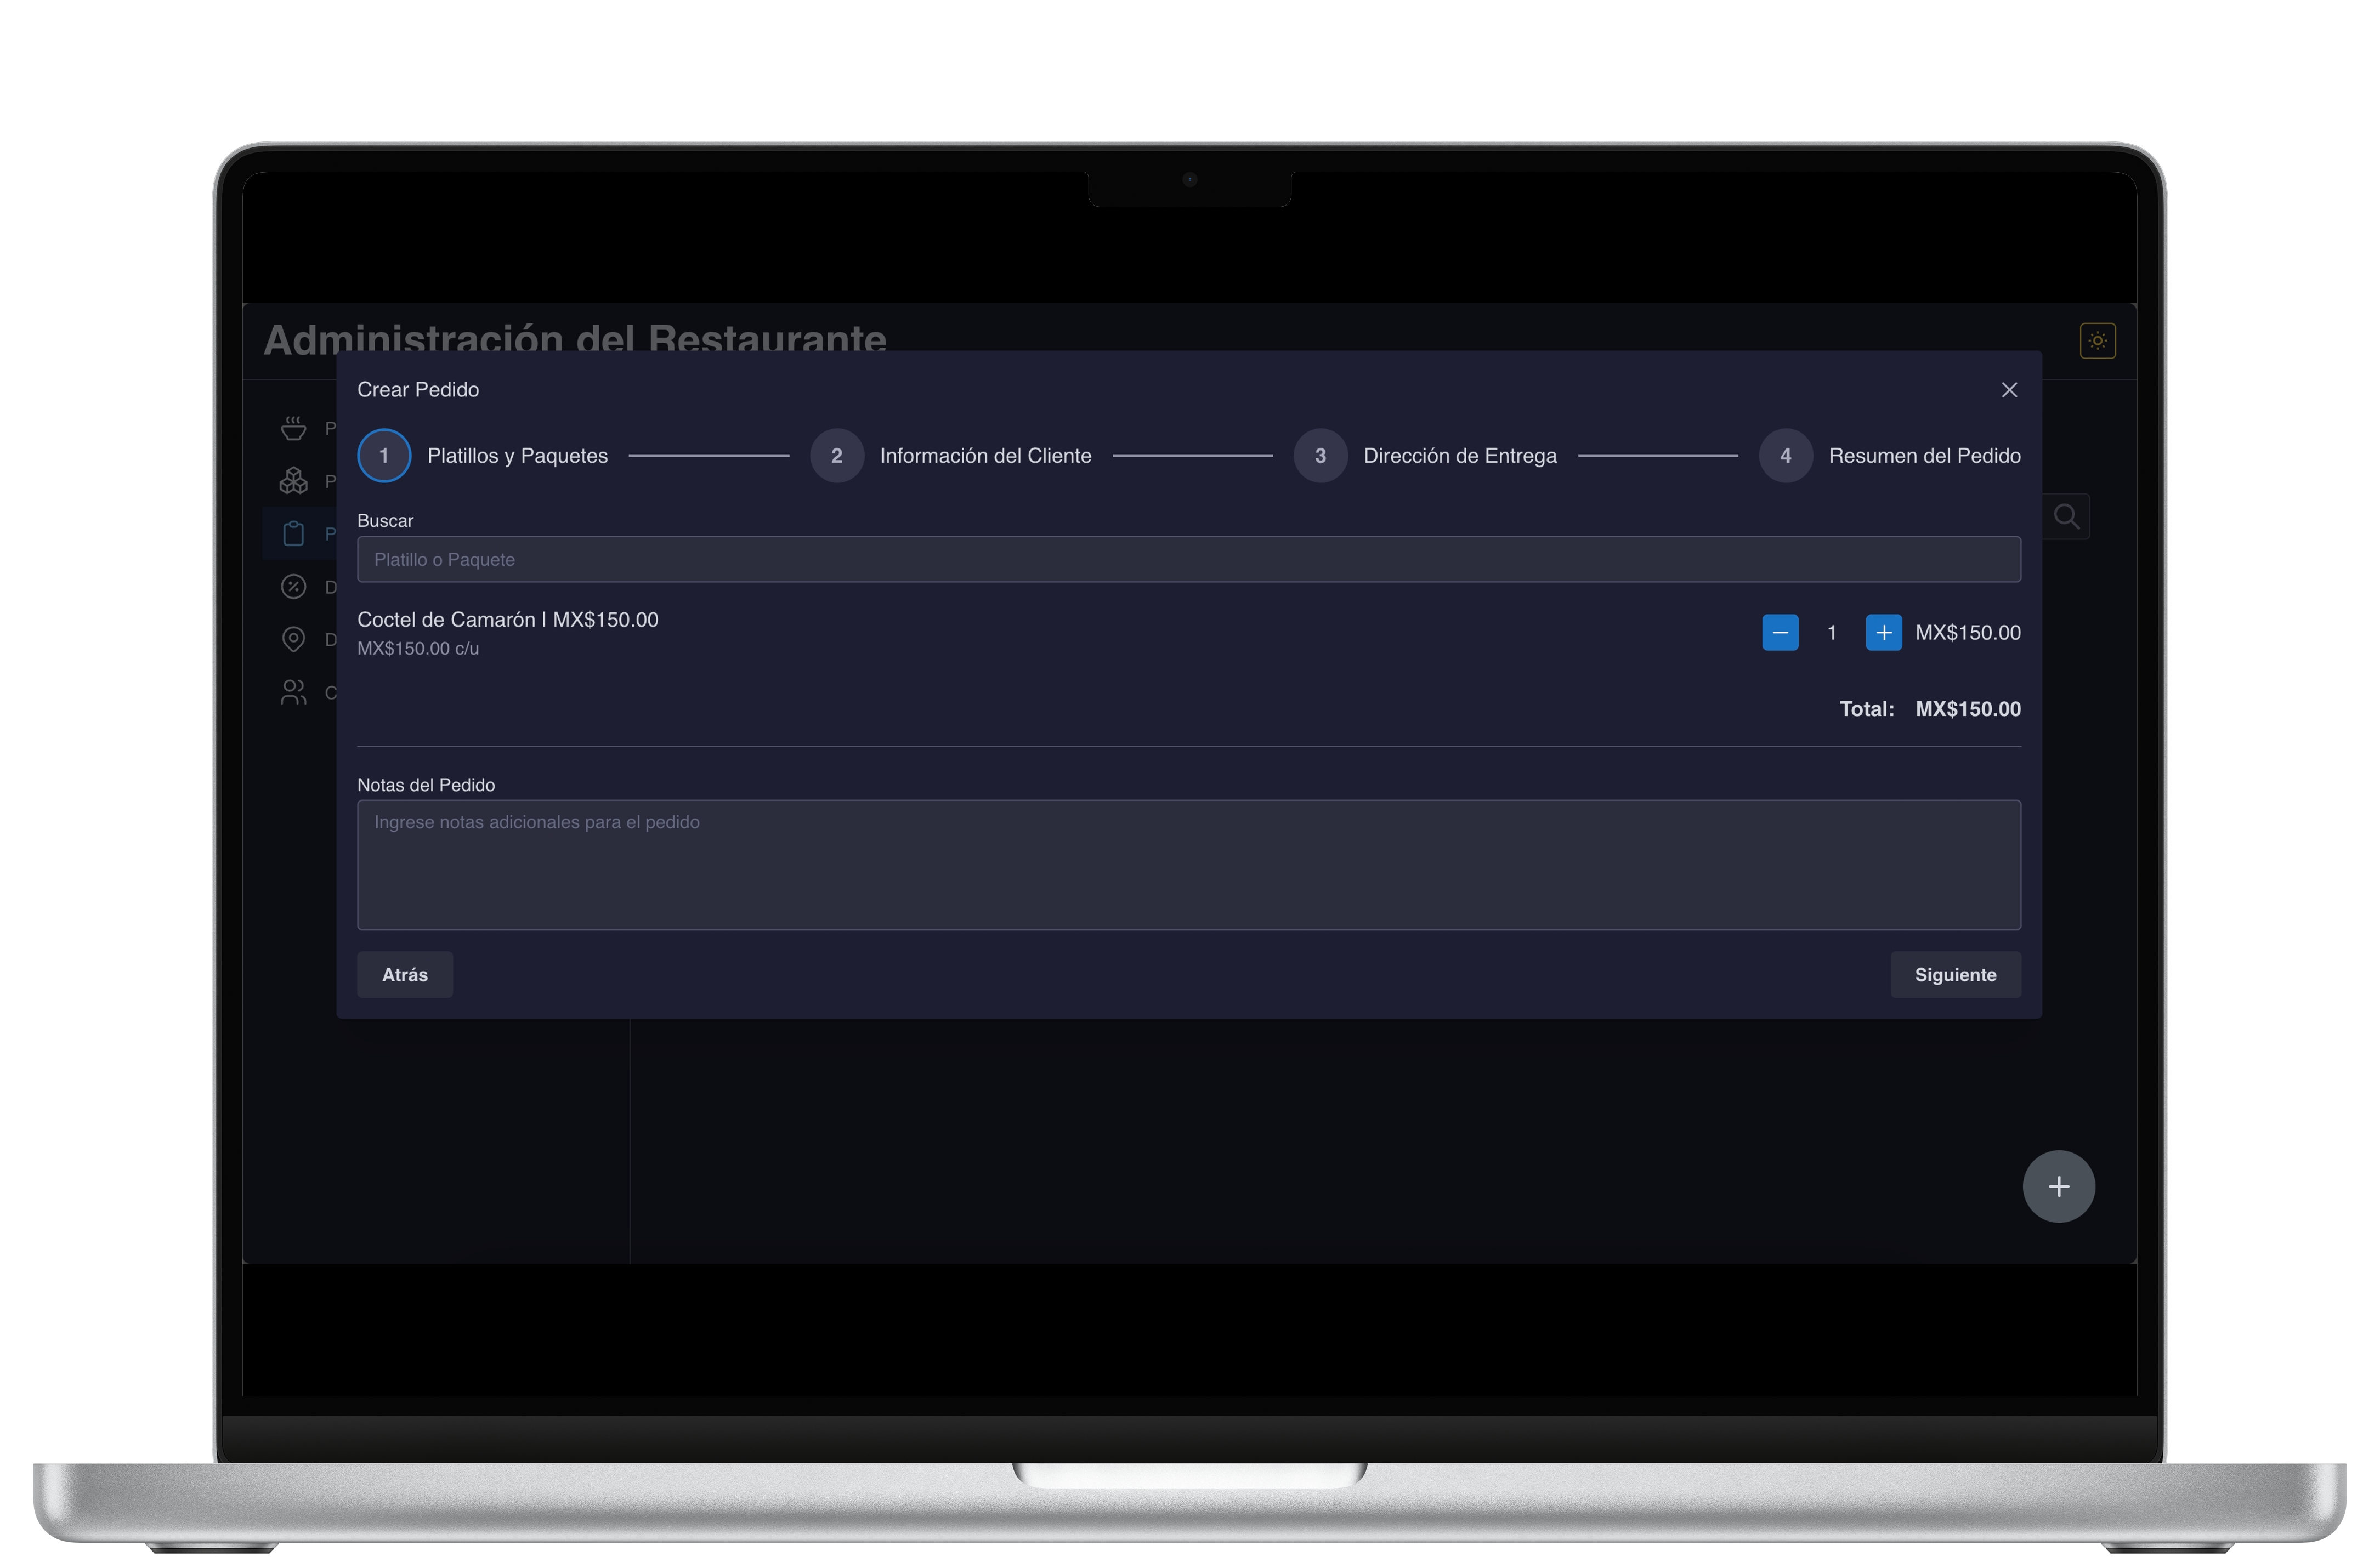Click the floating plus button bottom right
Screen dimensions: 2380x1568
2059,1186
